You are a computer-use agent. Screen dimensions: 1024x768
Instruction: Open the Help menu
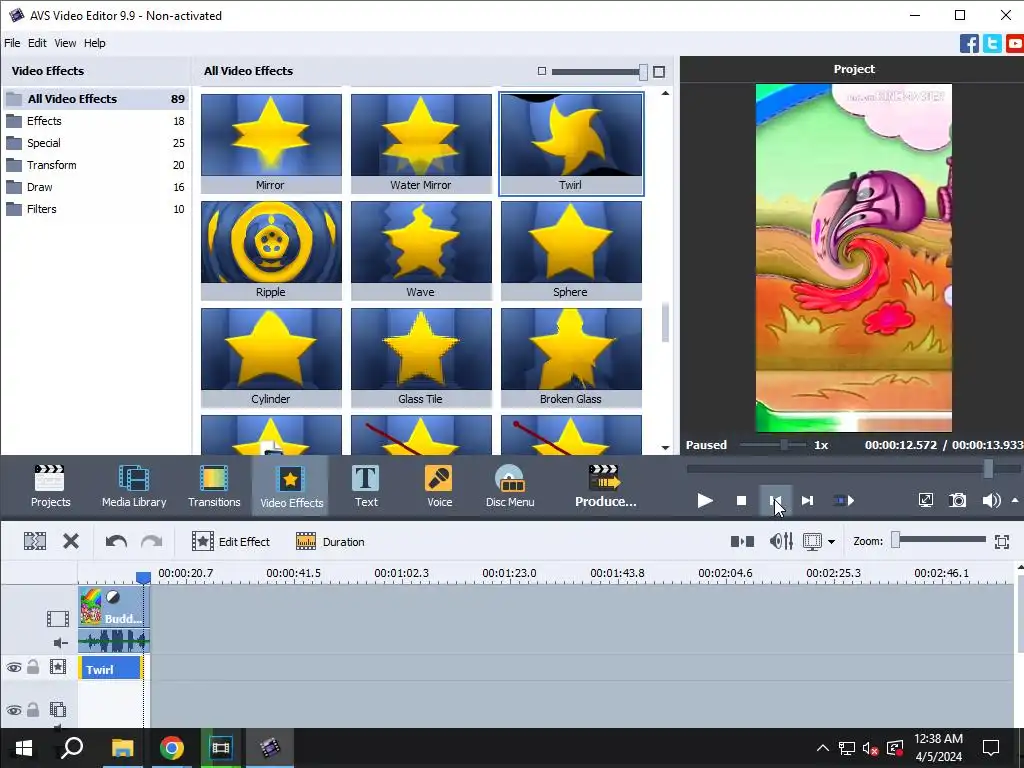(95, 43)
